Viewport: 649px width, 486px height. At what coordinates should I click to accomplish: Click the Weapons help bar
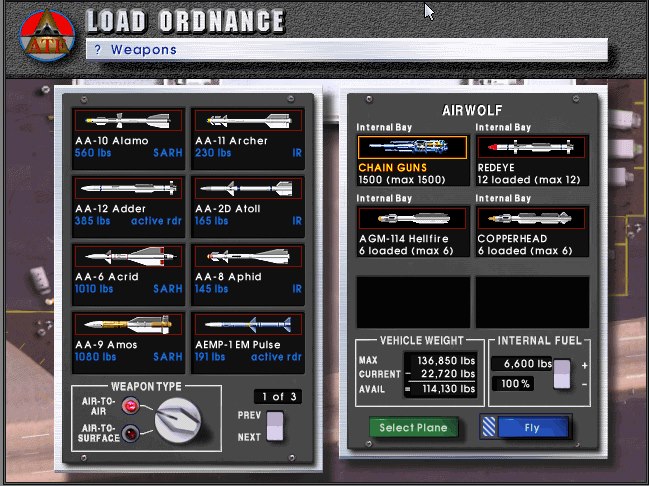click(346, 50)
